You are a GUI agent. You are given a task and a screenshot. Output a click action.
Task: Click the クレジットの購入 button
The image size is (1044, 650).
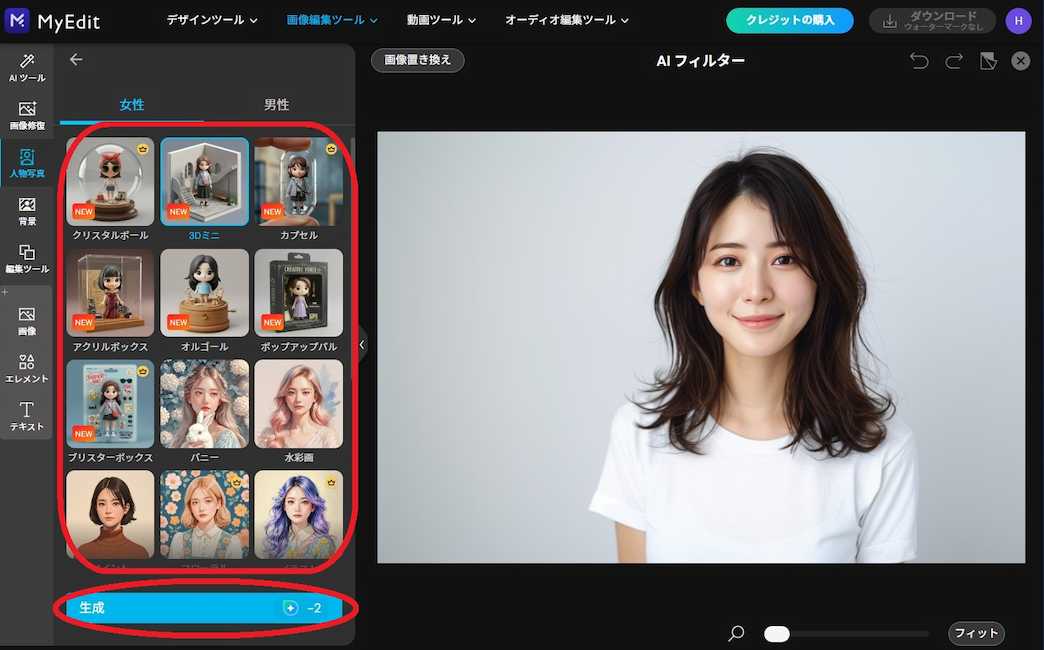789,19
